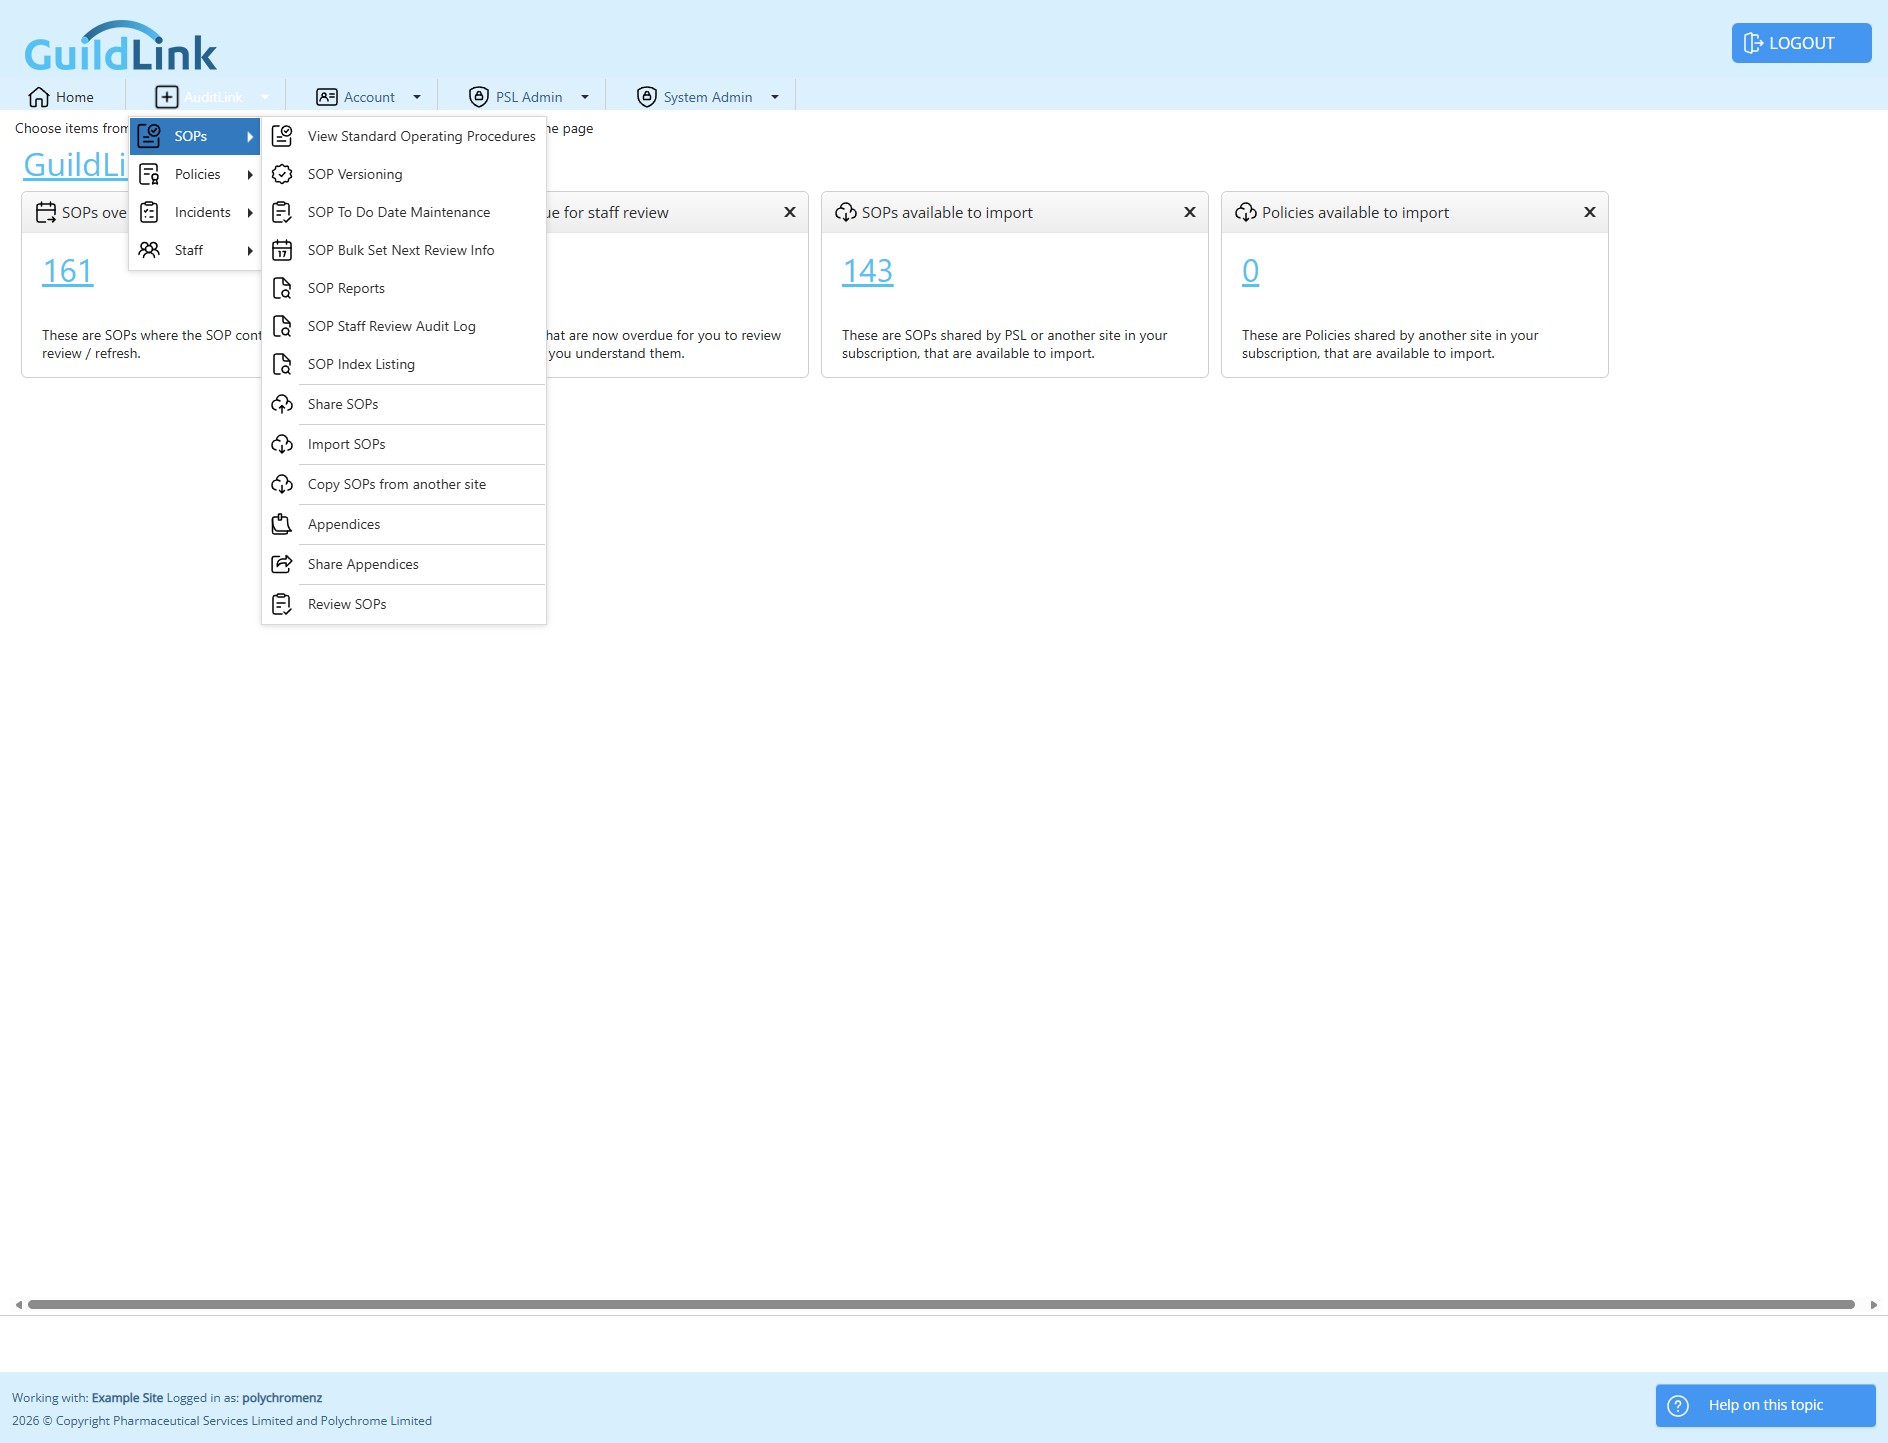
Task: Click the System Admin shield icon
Action: tap(647, 97)
